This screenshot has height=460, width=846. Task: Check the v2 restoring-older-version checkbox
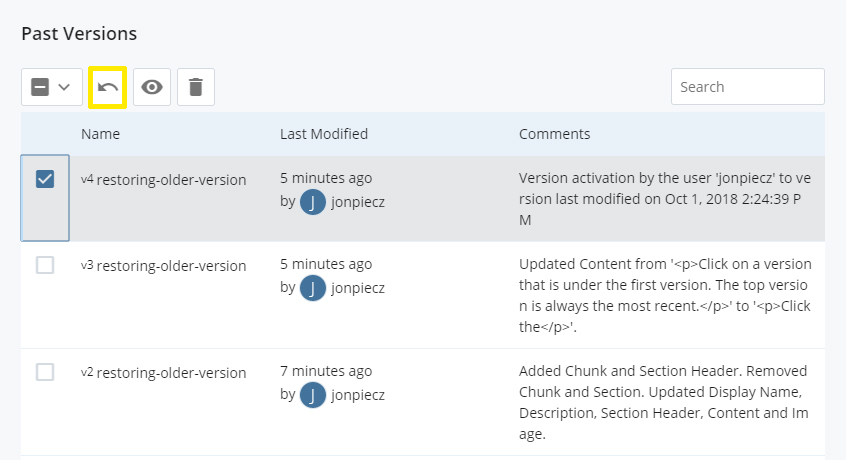tap(45, 372)
